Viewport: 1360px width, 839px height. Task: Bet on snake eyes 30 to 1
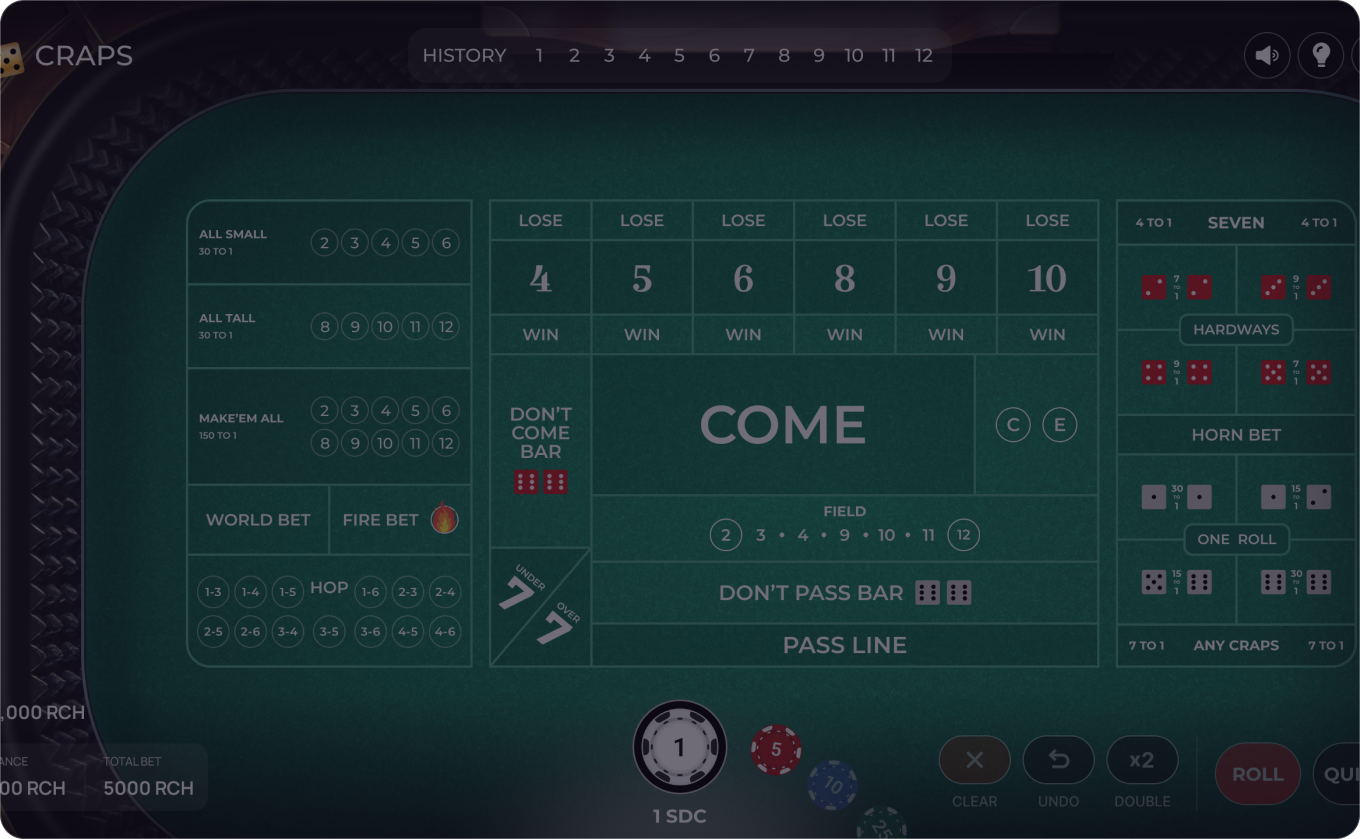pyautogui.click(x=1176, y=497)
